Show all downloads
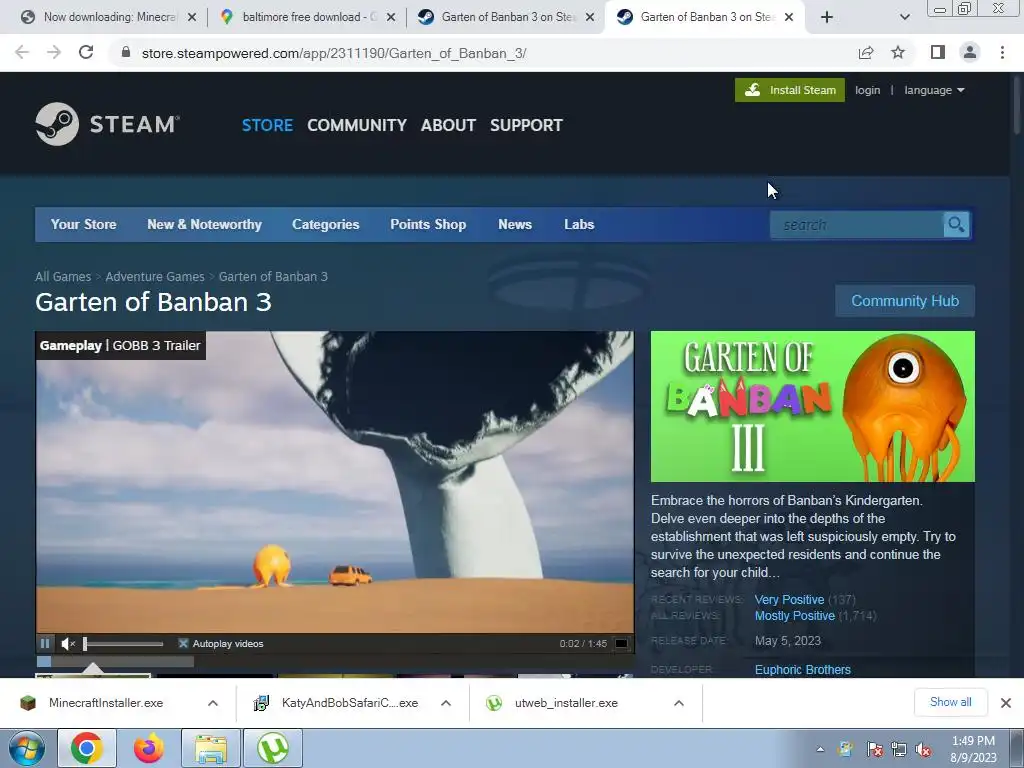The image size is (1024, 768). coord(950,702)
